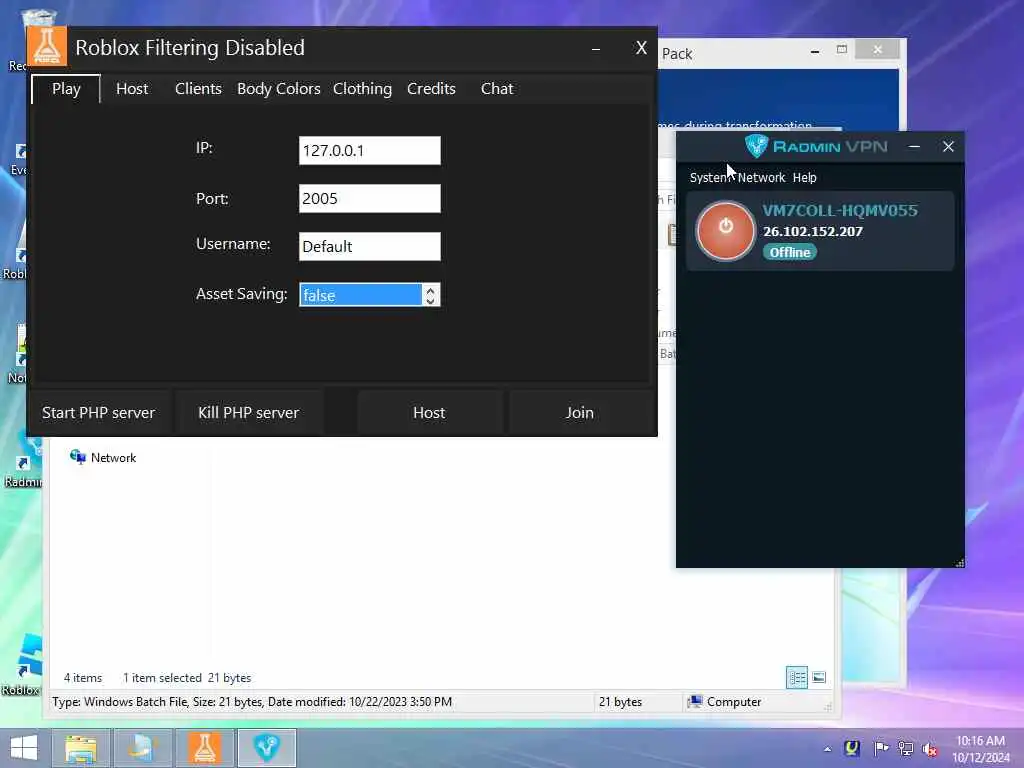Click the Offline status badge
The image size is (1024, 768).
click(790, 252)
